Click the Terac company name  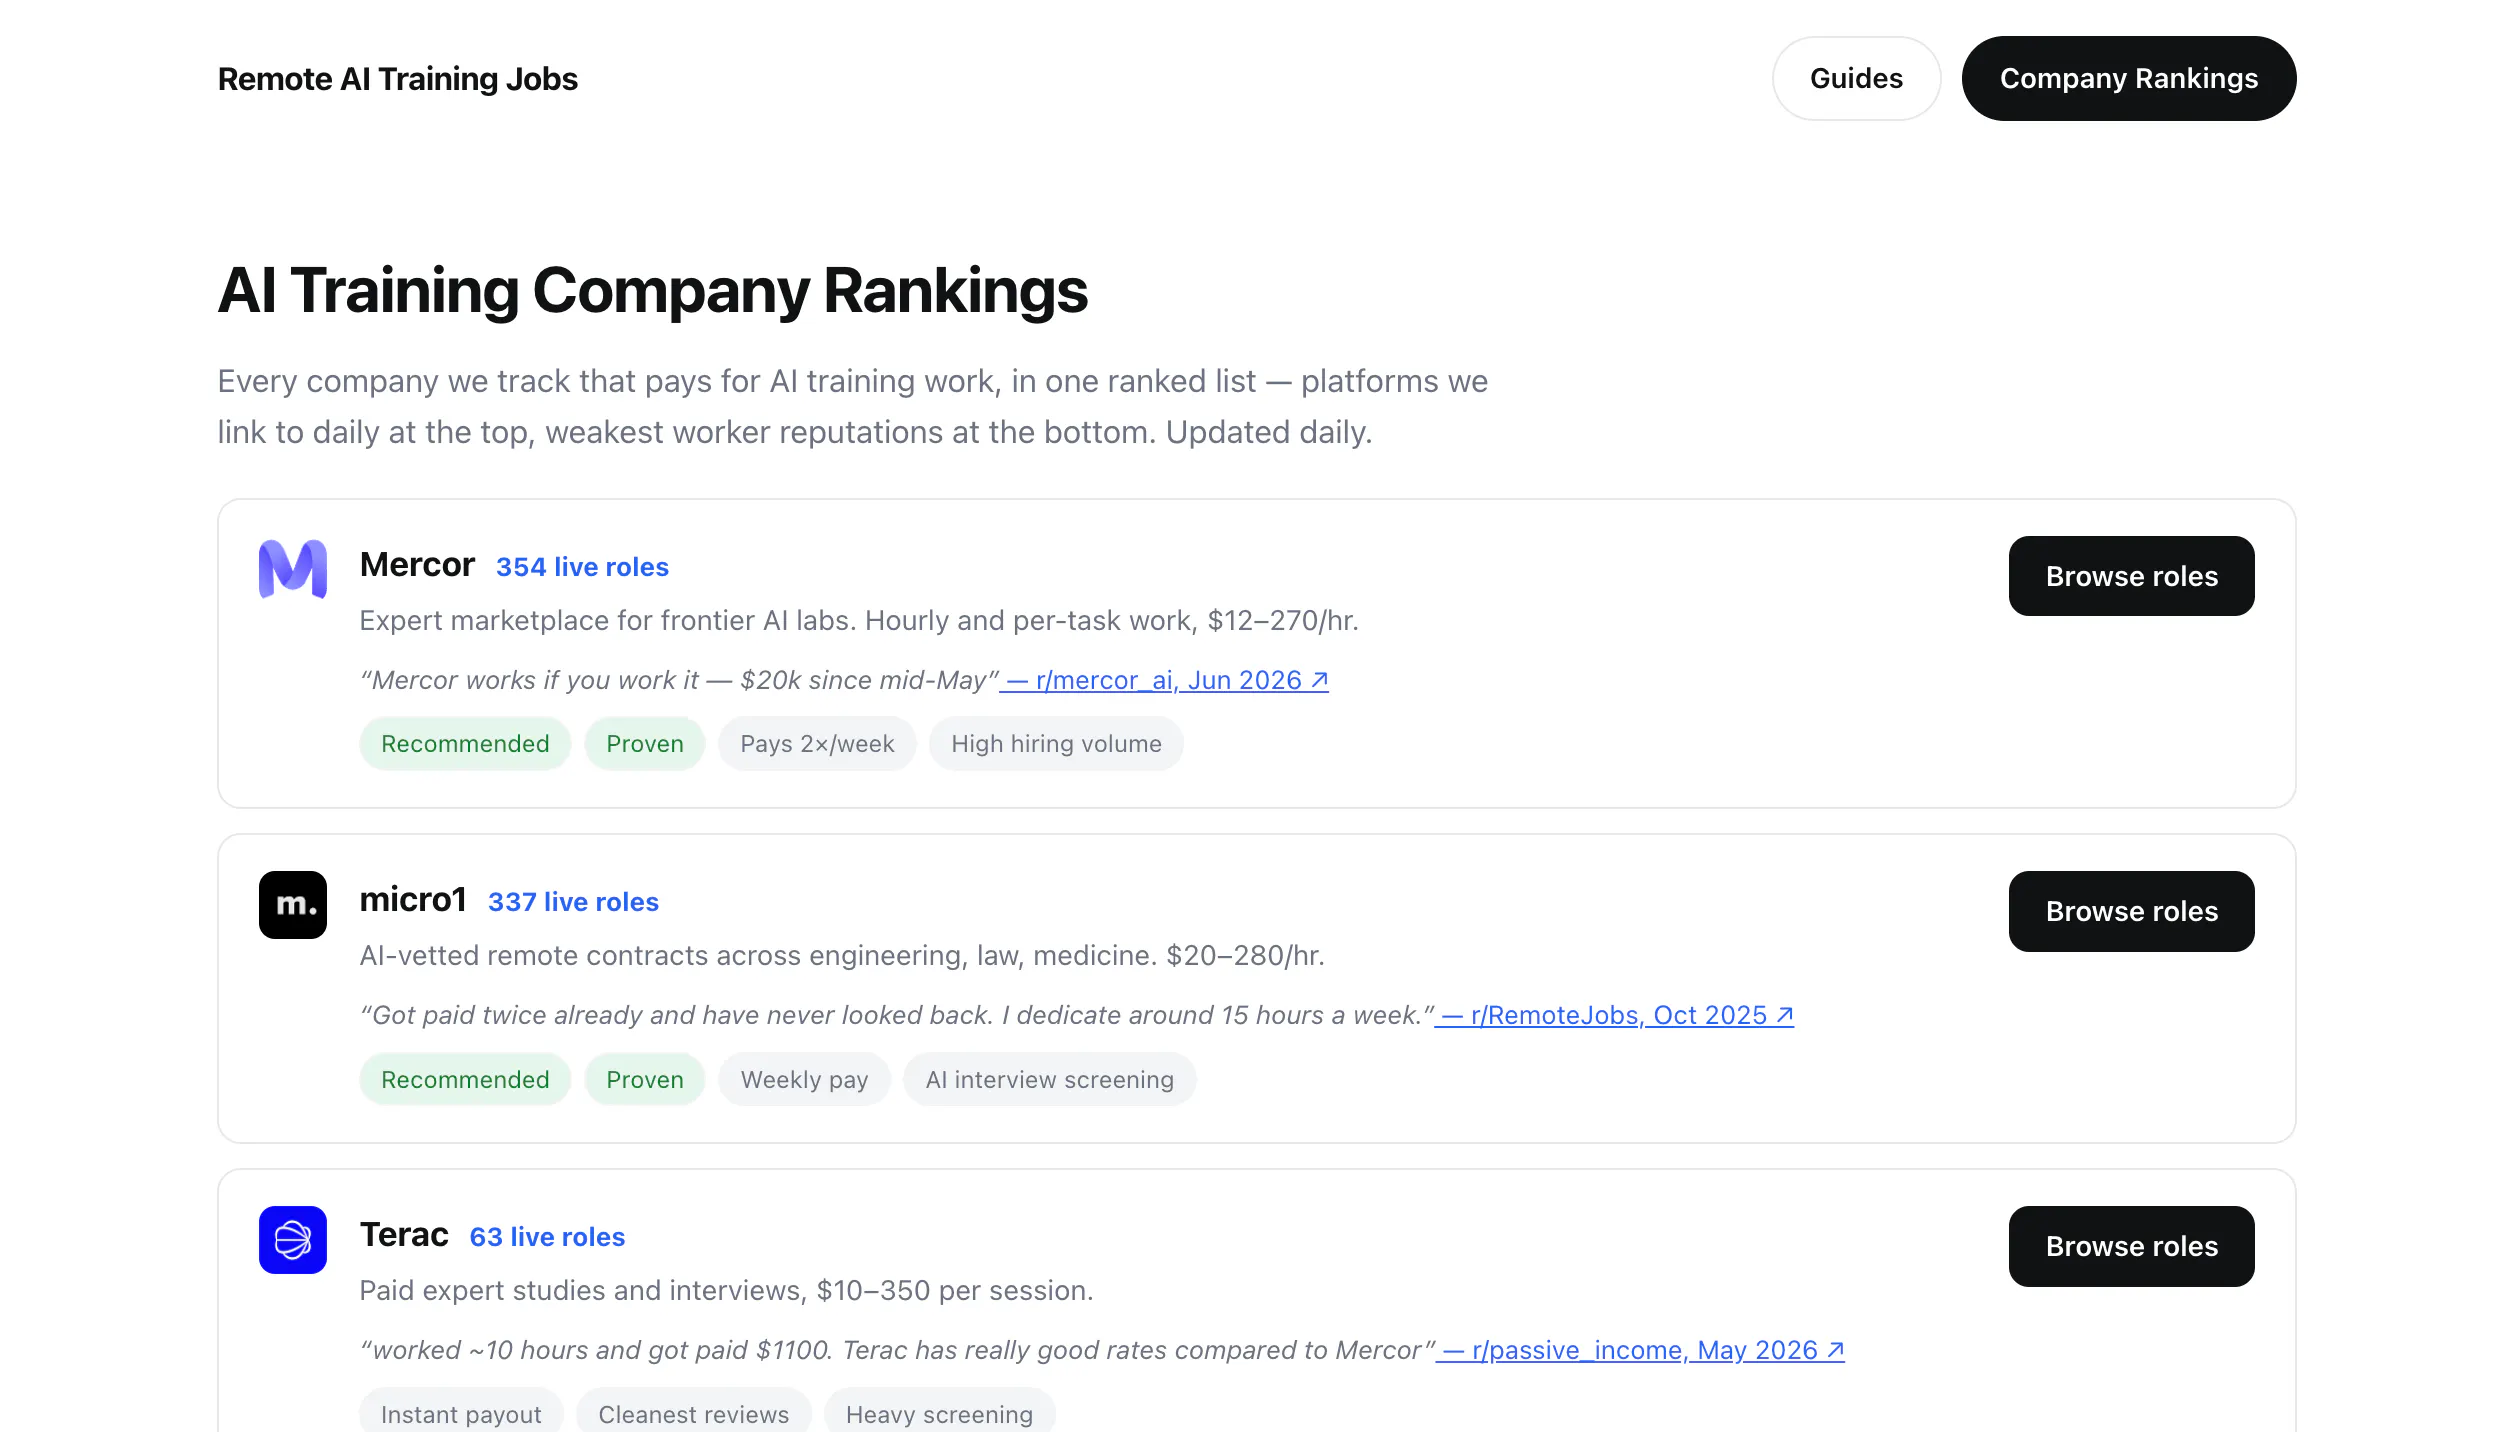click(403, 1235)
